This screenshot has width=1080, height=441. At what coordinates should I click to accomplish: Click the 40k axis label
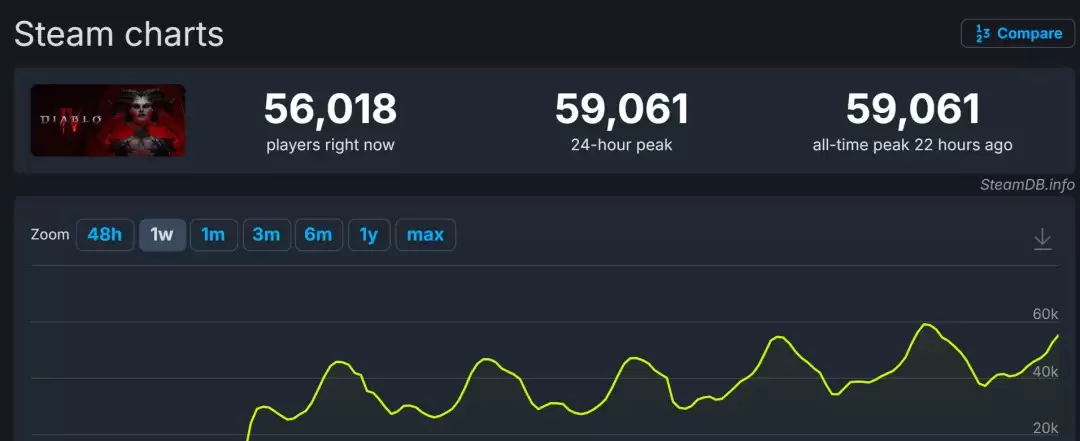1045,372
